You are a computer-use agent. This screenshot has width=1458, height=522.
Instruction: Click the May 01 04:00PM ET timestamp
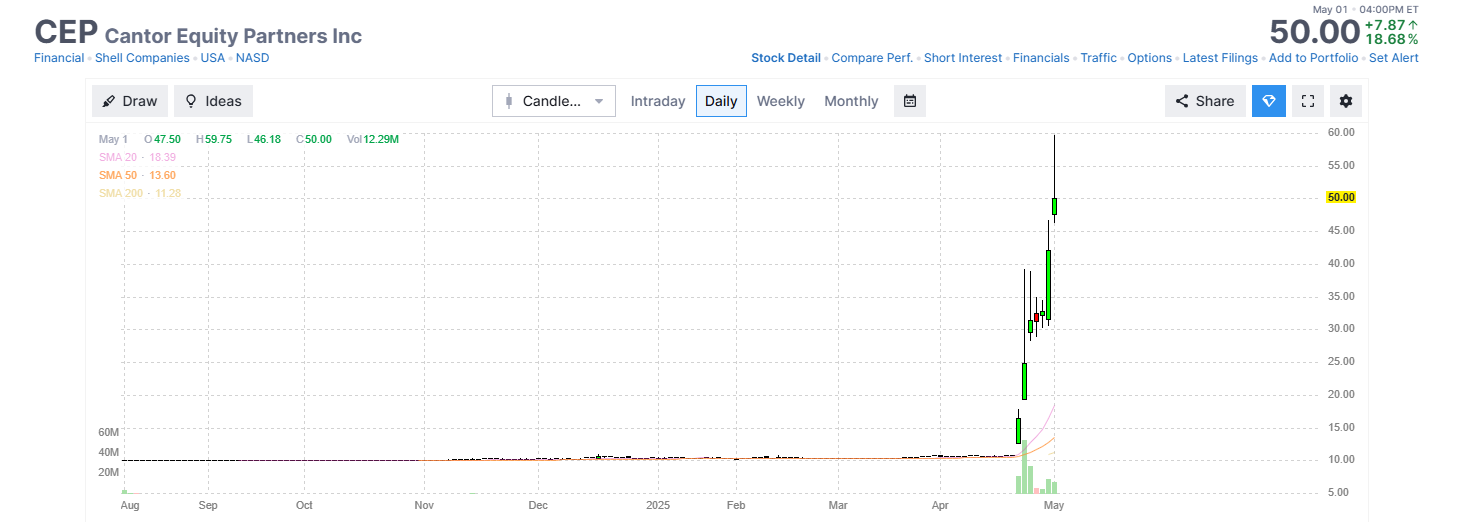point(1365,9)
